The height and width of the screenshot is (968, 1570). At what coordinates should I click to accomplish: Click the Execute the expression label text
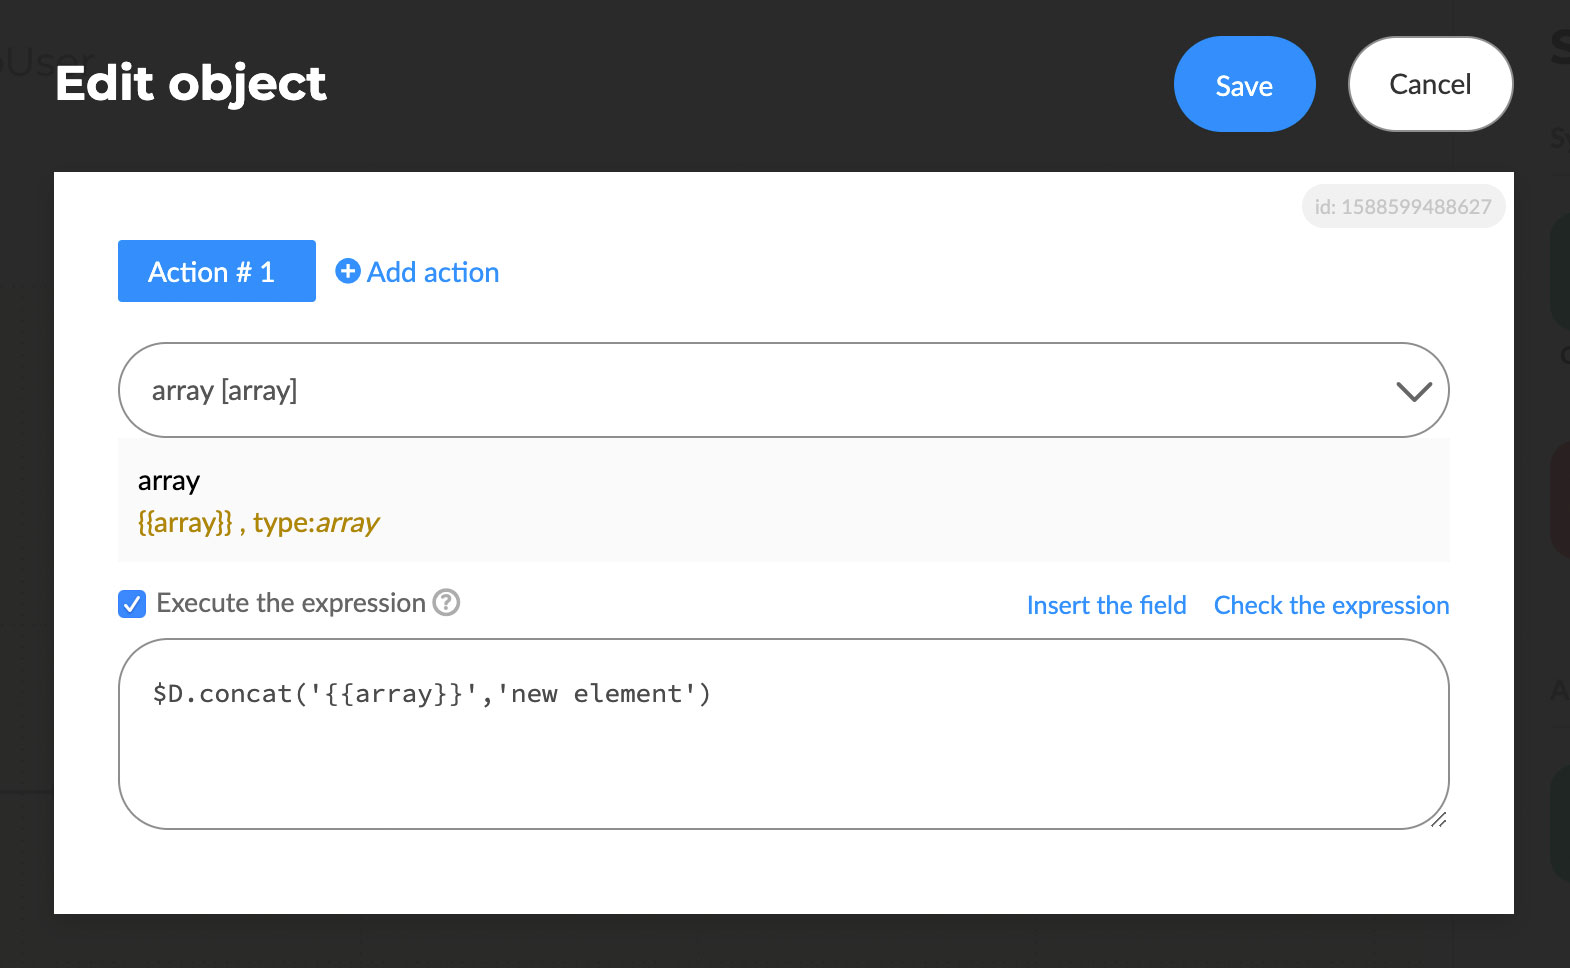click(291, 603)
